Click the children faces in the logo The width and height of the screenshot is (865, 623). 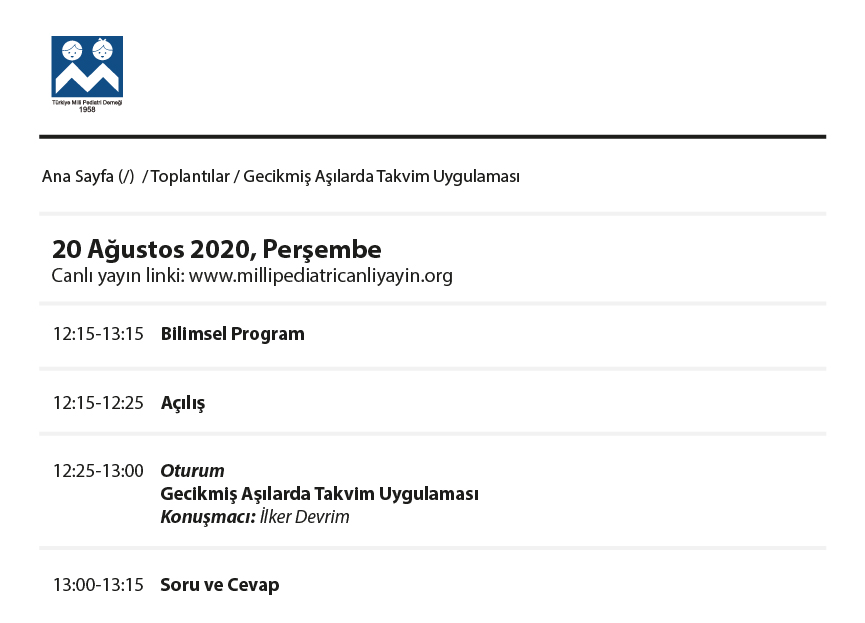pos(87,50)
